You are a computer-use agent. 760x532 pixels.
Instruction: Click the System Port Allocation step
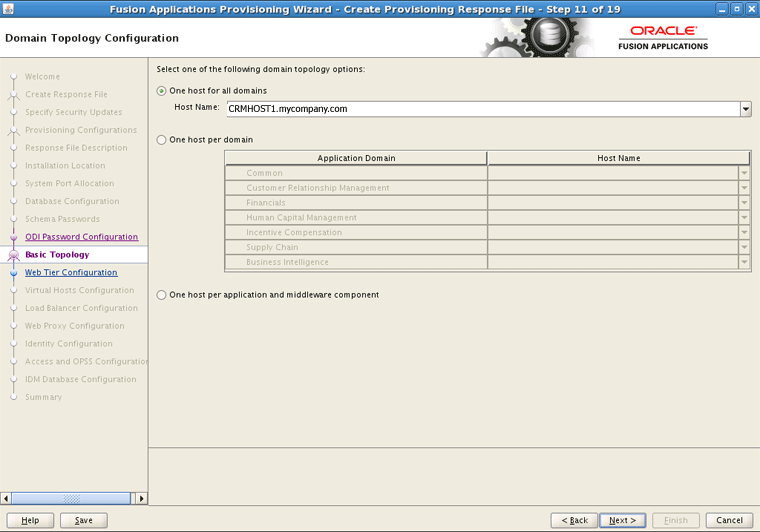pyautogui.click(x=70, y=184)
